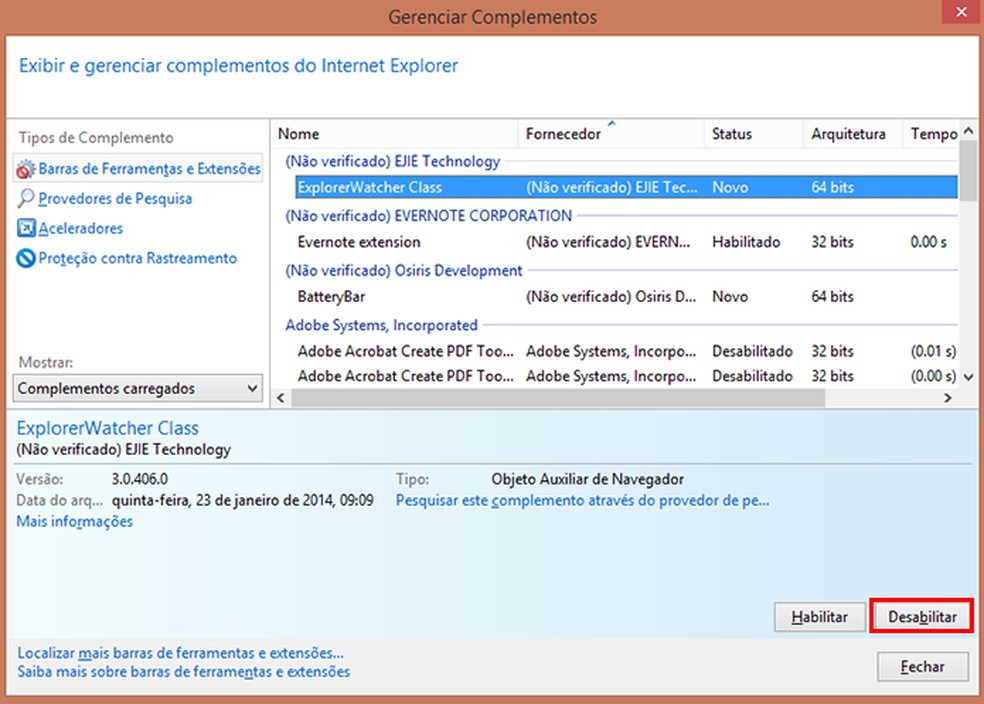Switch to Aceleradores category
The height and width of the screenshot is (704, 984).
tap(80, 228)
